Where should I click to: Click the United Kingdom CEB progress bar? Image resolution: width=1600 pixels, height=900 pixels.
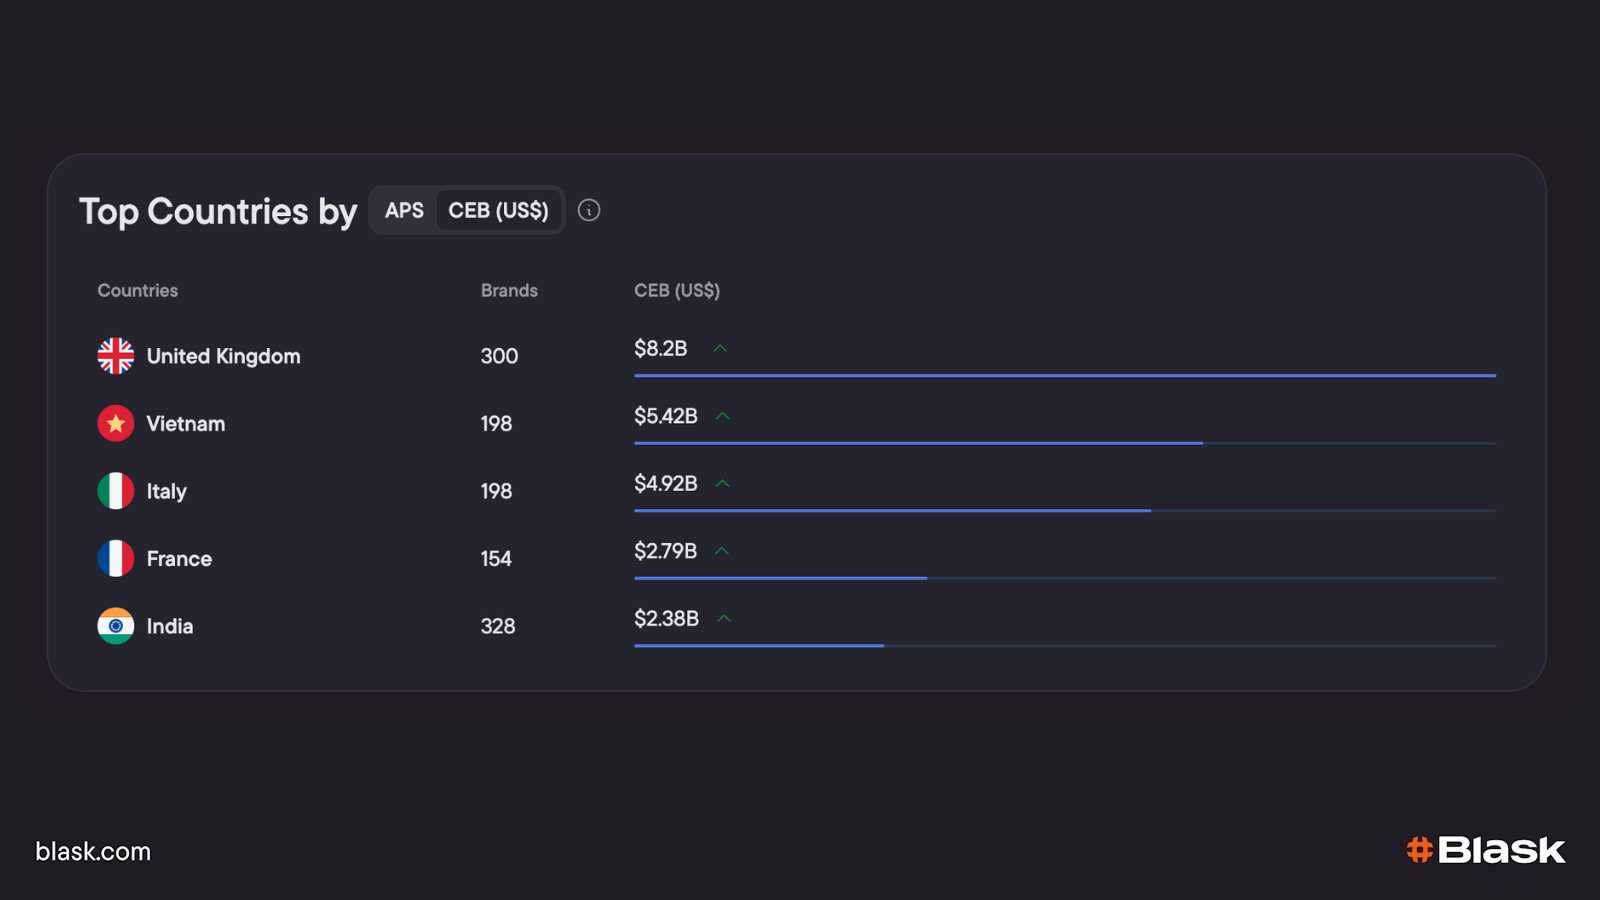coord(1064,376)
